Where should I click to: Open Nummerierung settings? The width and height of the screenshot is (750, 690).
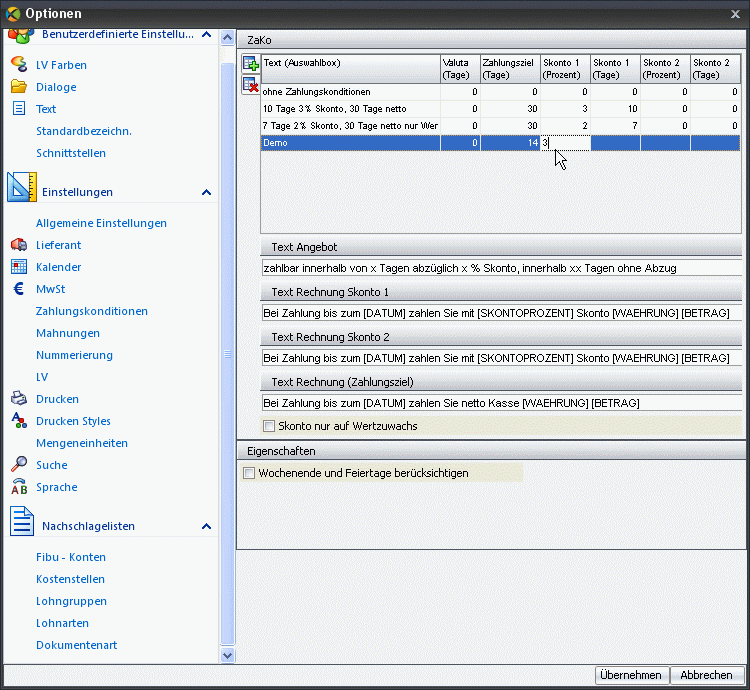(x=74, y=355)
